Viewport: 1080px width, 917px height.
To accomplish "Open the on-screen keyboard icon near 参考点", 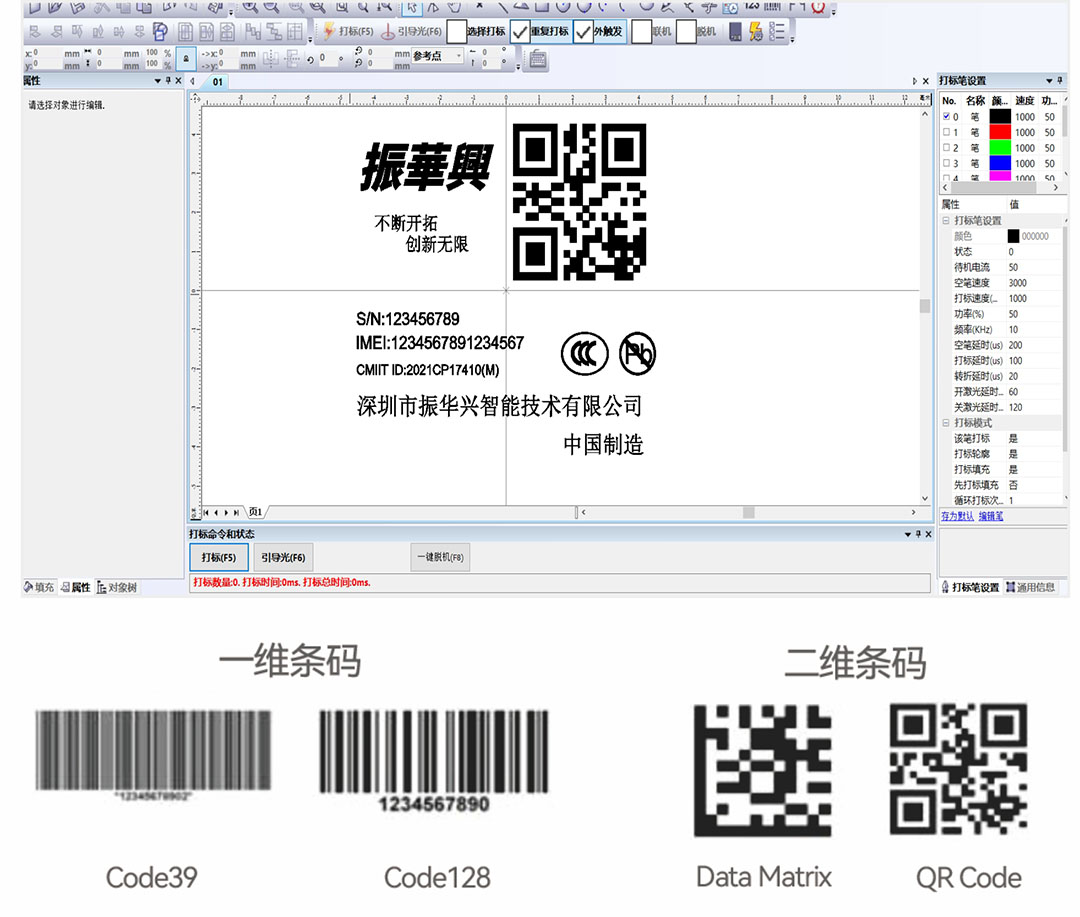I will click(x=538, y=58).
